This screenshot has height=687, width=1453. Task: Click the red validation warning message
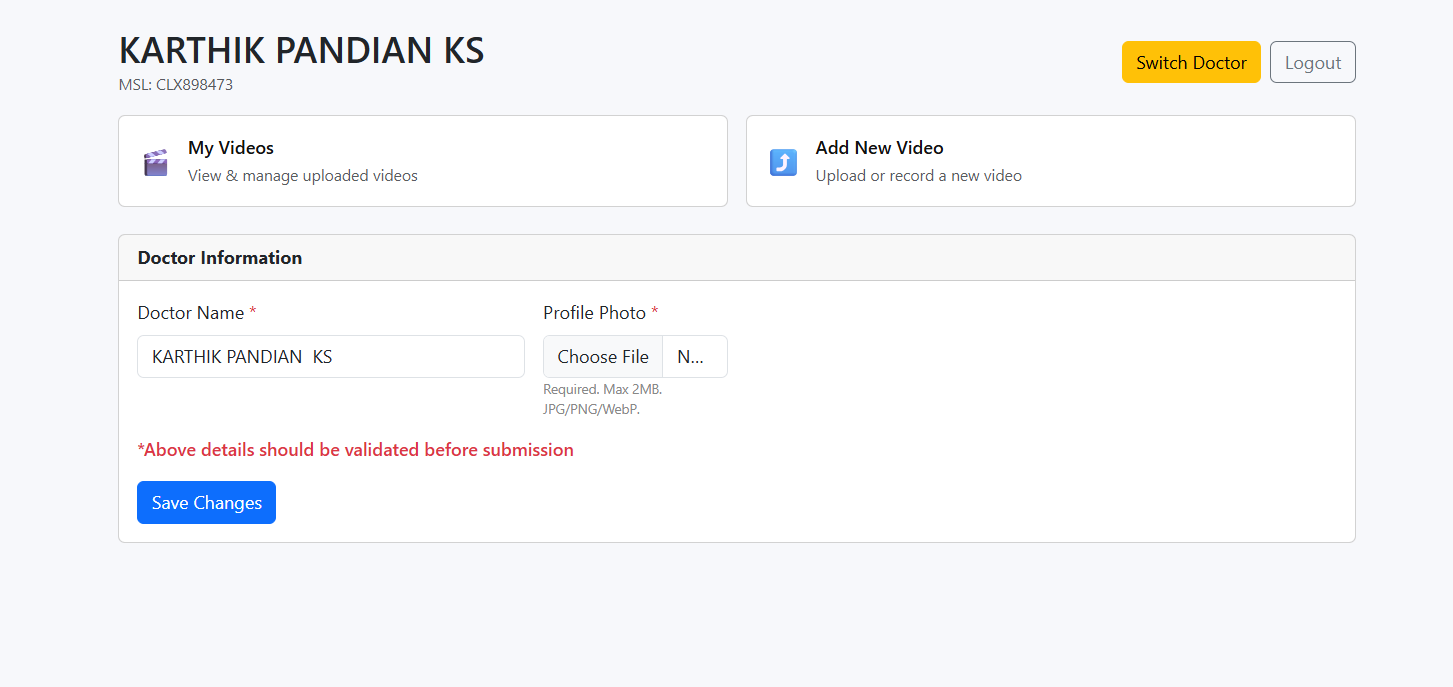tap(355, 450)
